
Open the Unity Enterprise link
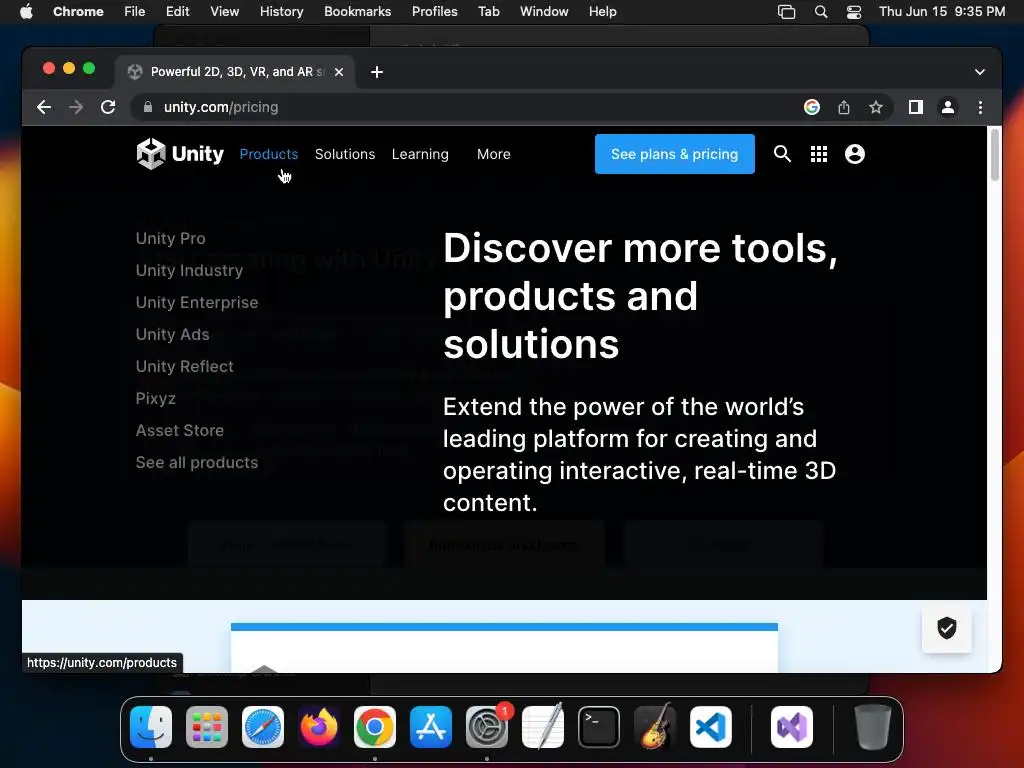pyautogui.click(x=197, y=302)
